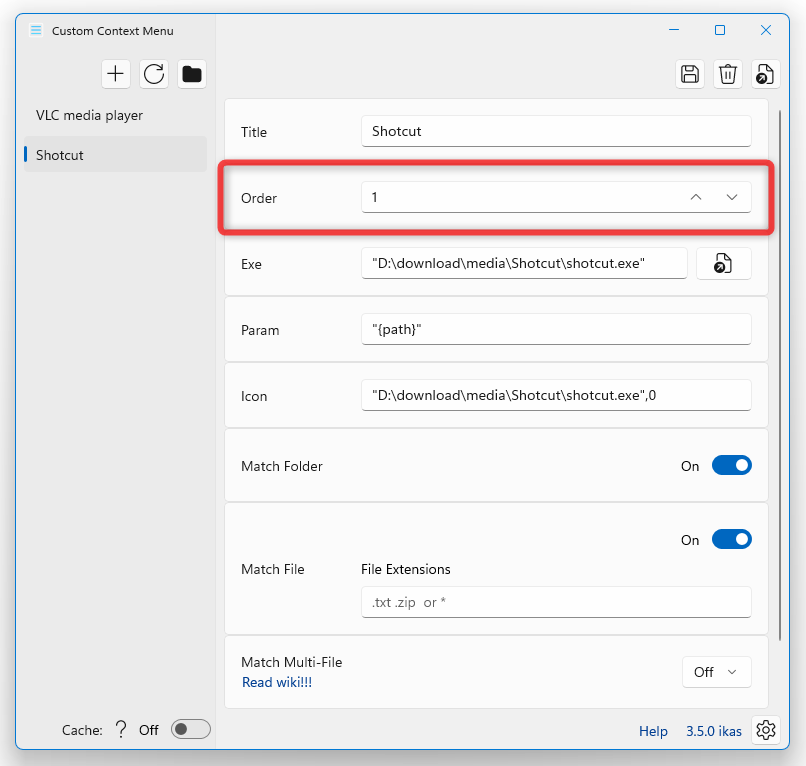This screenshot has width=806, height=766.
Task: Refresh the menu list
Action: (154, 74)
